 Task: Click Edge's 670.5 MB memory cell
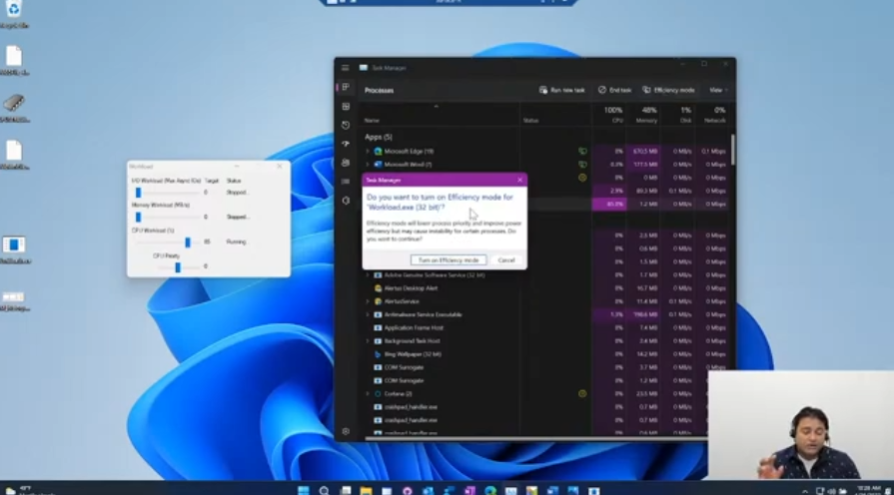tap(644, 152)
